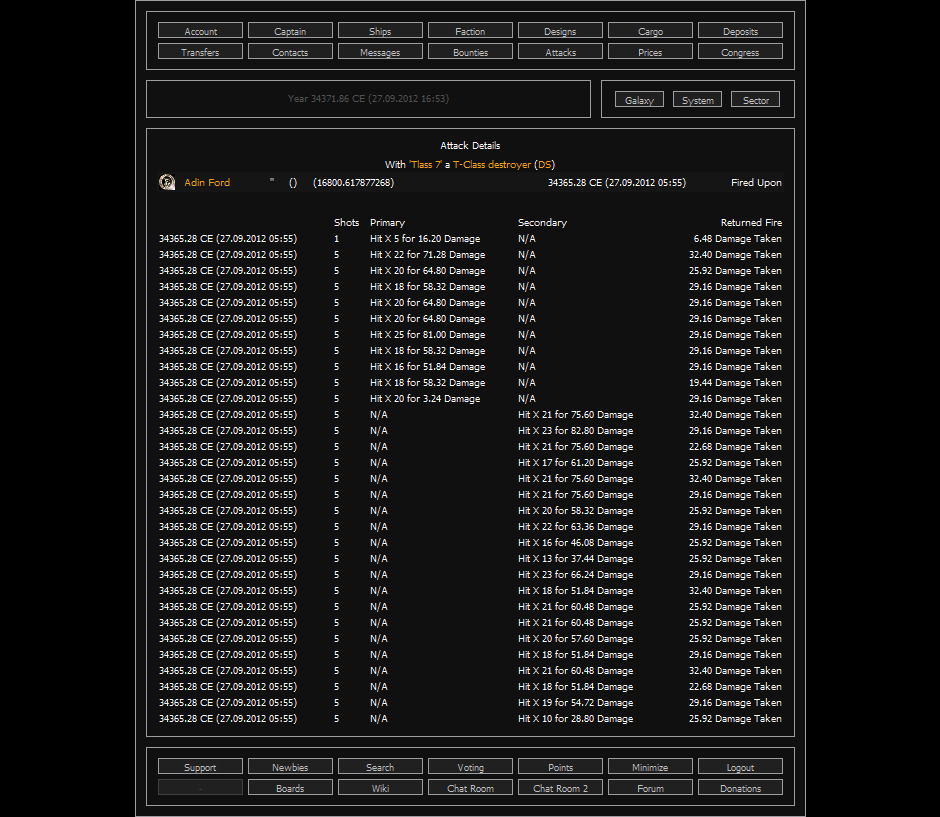This screenshot has height=817, width=940.
Task: Click the coordinates (16800.617877268)
Action: (353, 182)
